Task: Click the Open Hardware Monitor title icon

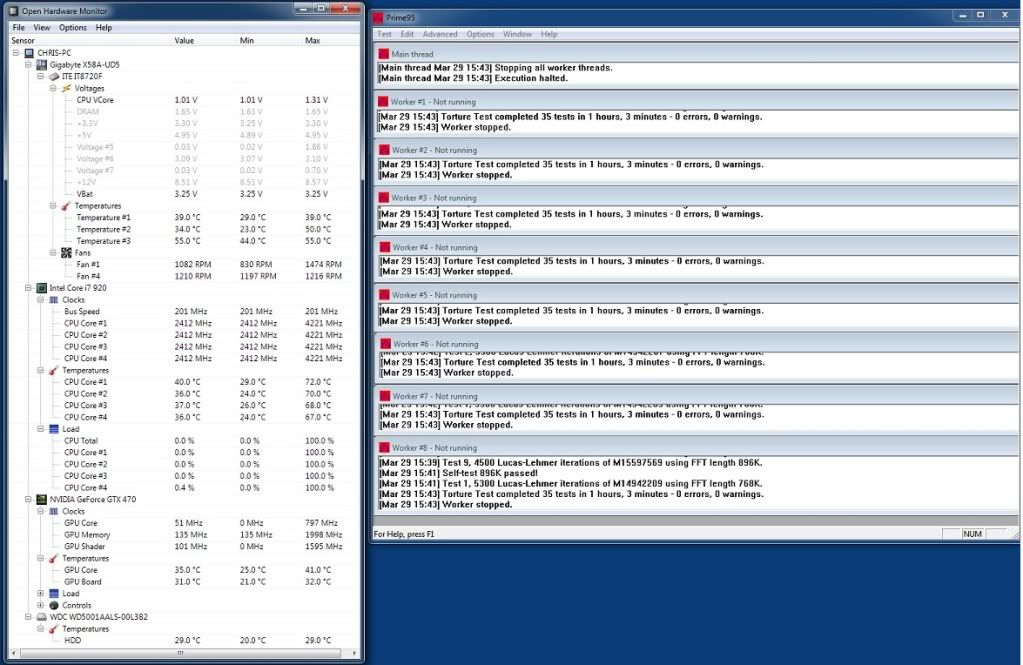Action: tap(14, 11)
